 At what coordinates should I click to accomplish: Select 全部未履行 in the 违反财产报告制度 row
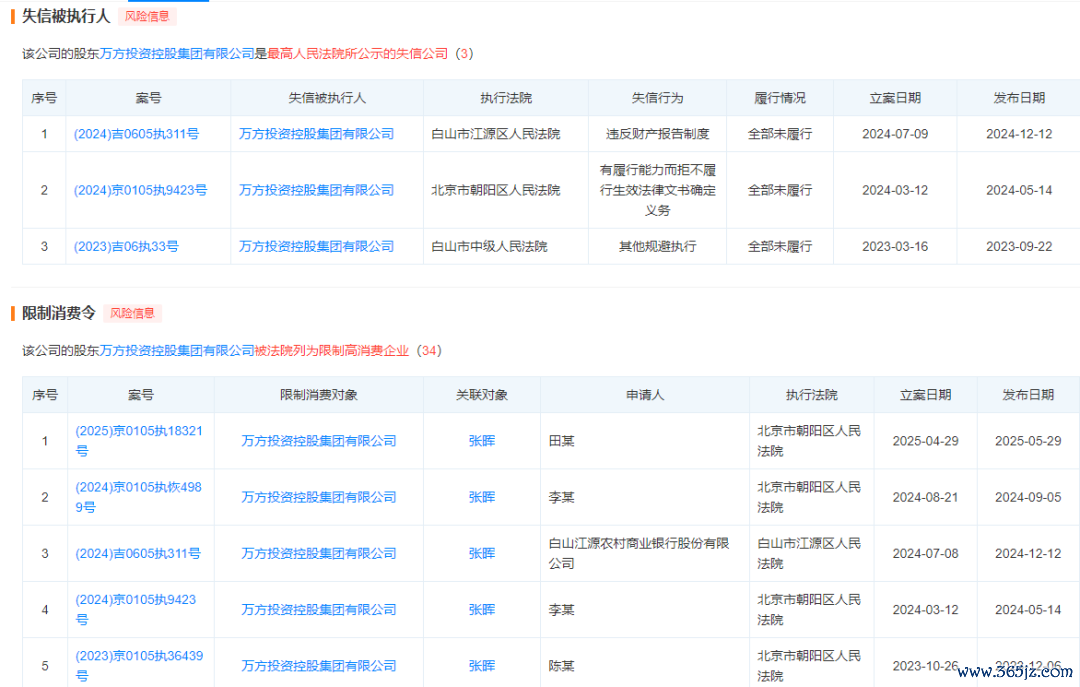coord(780,134)
